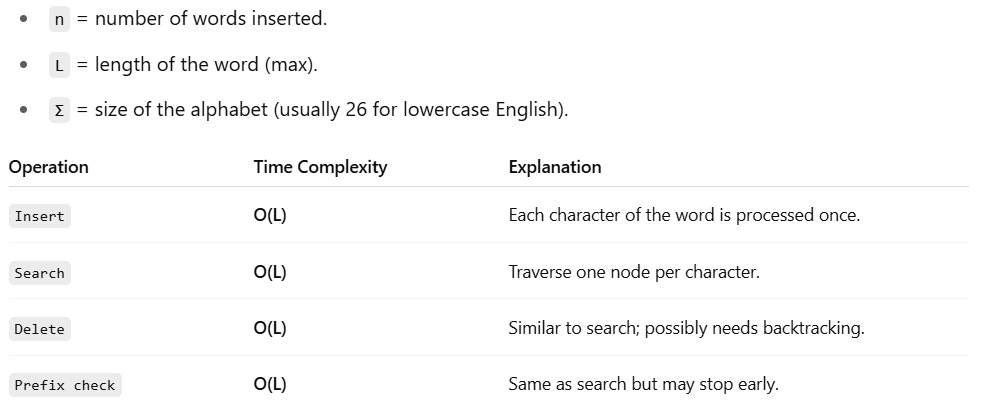Click the Prefix check code label
Screen dimensions: 985x418
pyautogui.click(x=65, y=385)
